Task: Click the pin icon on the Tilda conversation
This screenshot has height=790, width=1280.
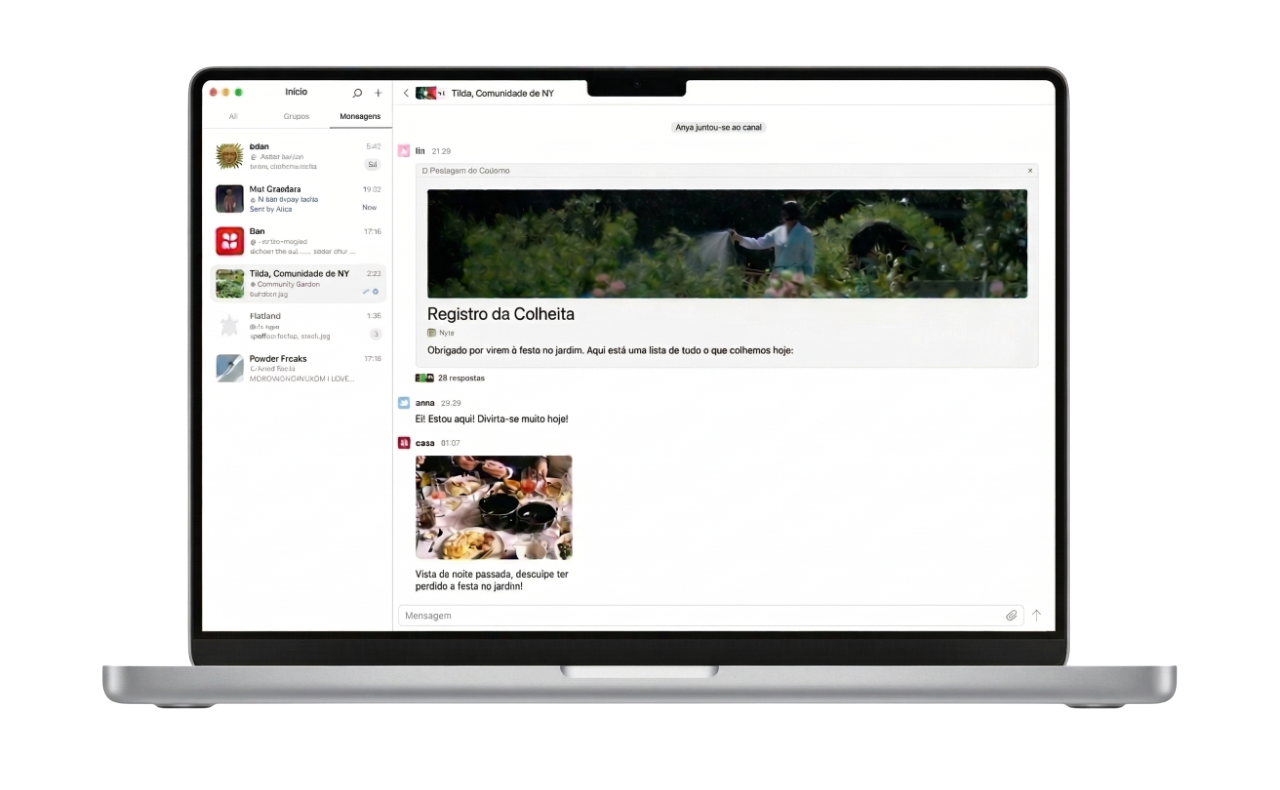Action: tap(367, 291)
